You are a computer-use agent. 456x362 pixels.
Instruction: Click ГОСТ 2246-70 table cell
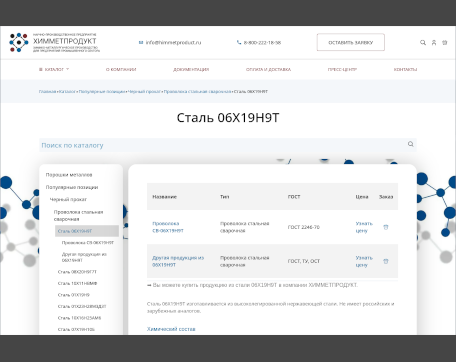point(304,227)
